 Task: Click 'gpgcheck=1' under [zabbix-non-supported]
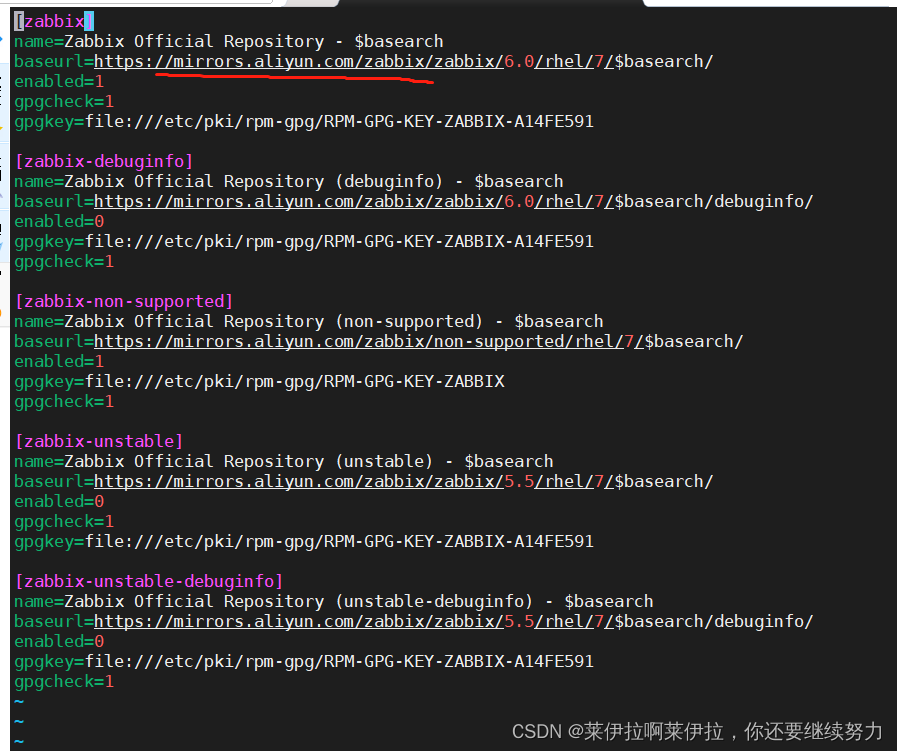[64, 402]
